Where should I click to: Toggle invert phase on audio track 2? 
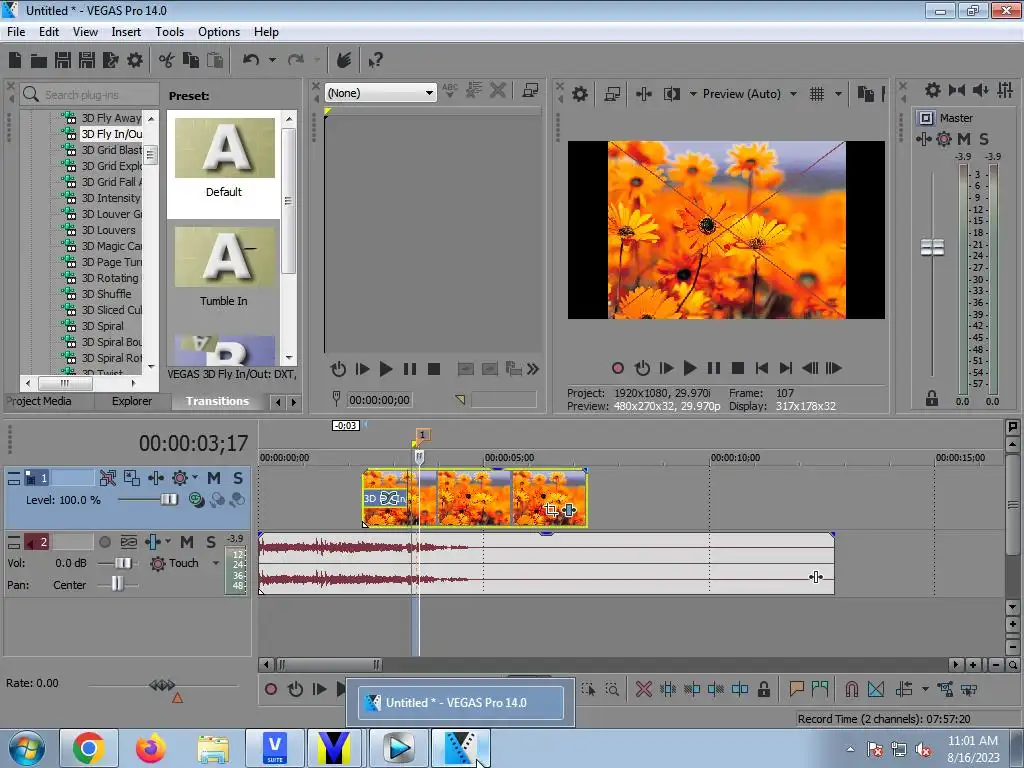pos(129,542)
